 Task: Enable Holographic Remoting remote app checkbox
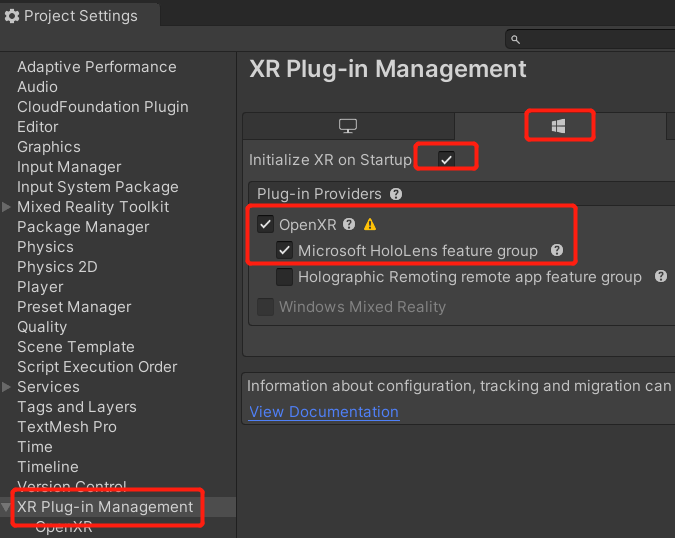[285, 277]
